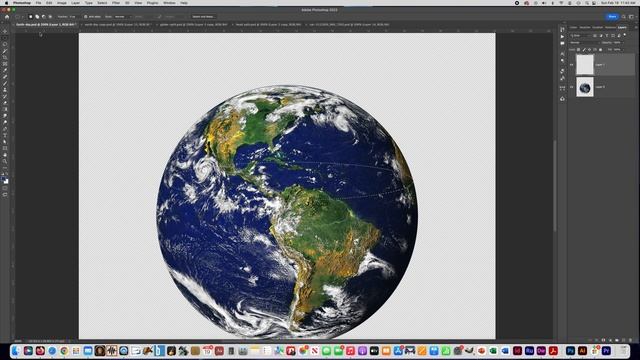Go to Photoshop Home screen icon
Screen dimensions: 640x360
(7, 17)
